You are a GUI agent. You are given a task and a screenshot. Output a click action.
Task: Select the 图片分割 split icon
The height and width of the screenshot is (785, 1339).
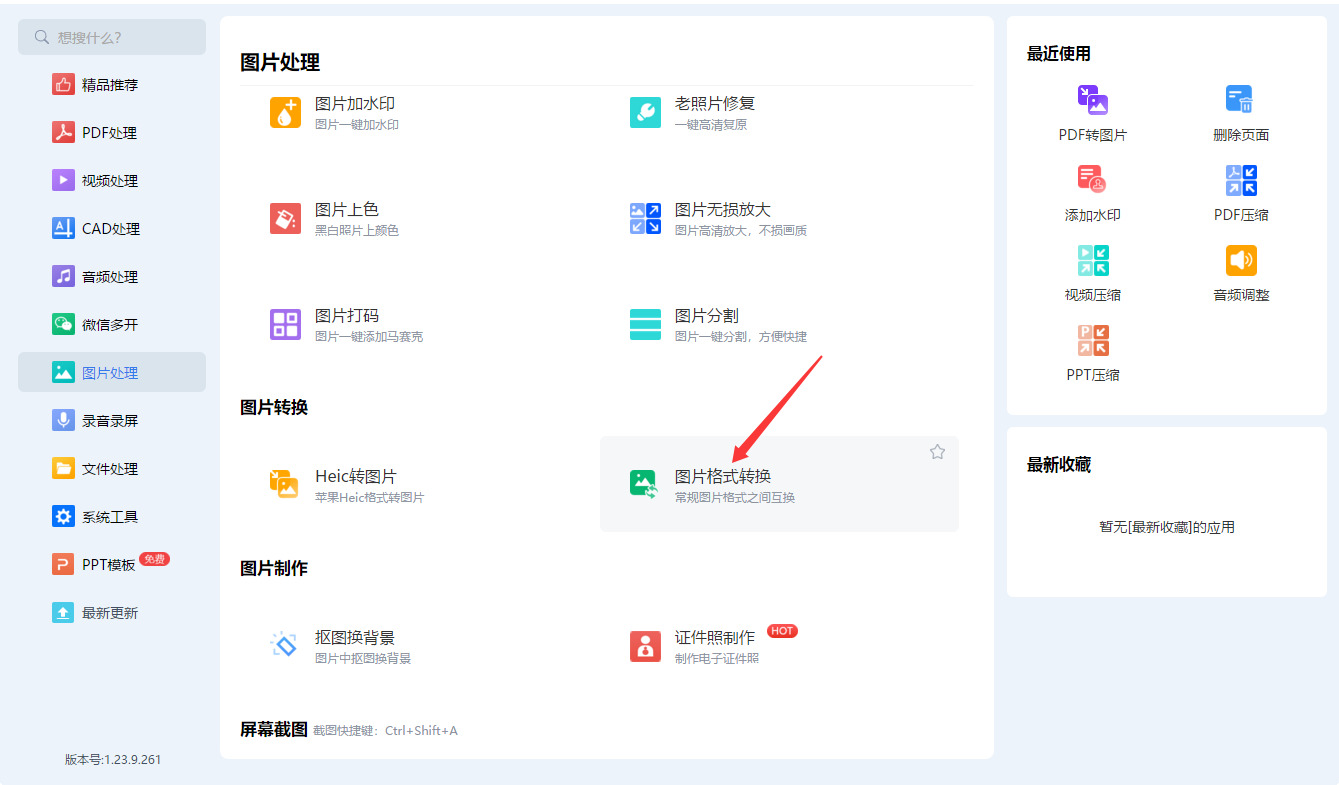[645, 324]
